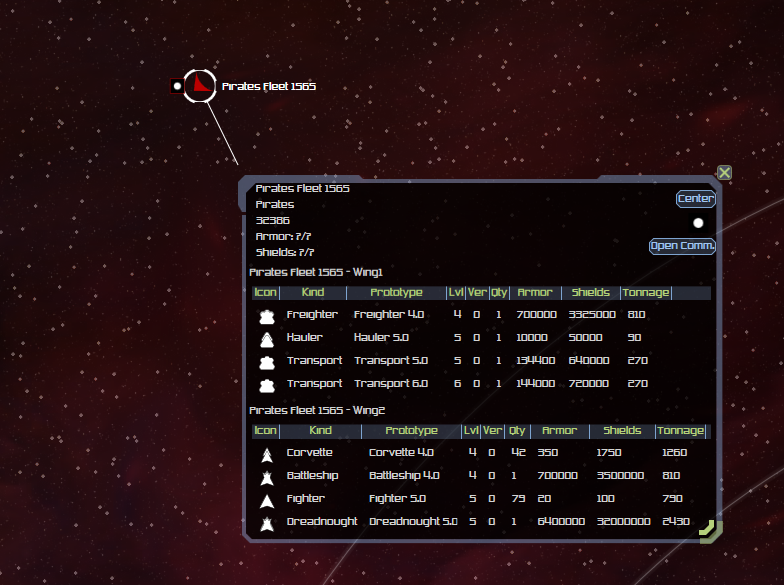Click the 'Pirates' faction name in panel

[x=274, y=204]
